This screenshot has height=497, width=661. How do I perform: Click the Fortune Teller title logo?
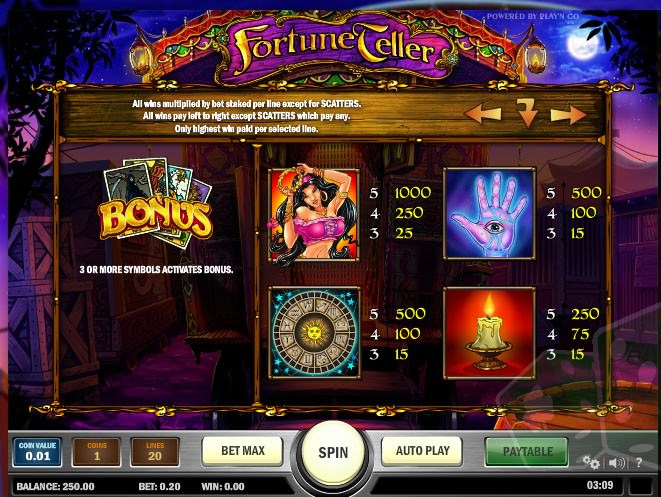click(335, 48)
